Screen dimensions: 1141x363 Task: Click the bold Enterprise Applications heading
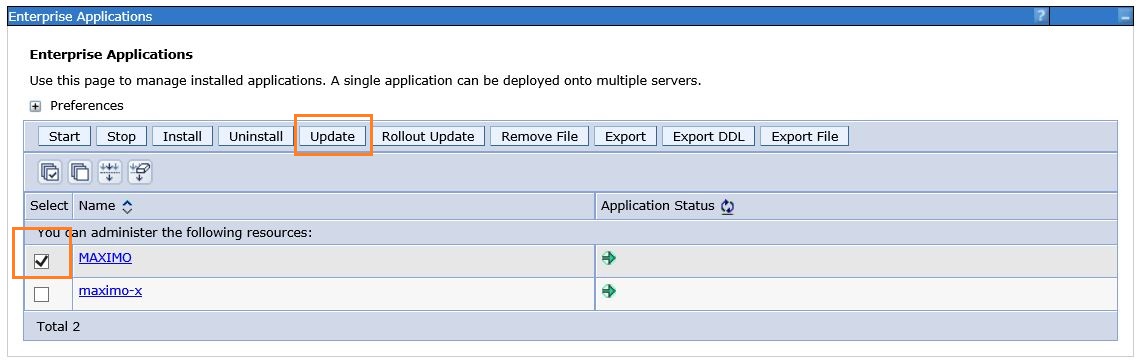click(x=111, y=55)
